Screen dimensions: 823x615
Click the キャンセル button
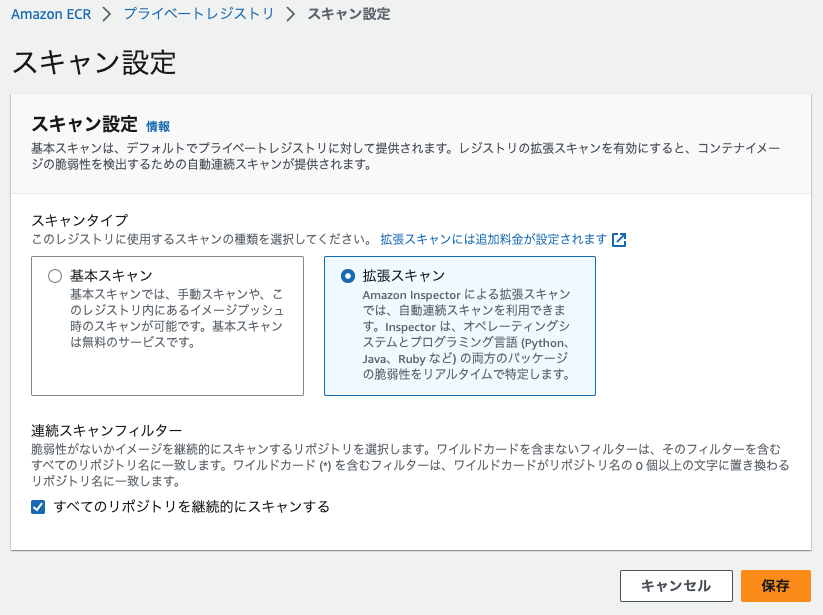pyautogui.click(x=676, y=586)
